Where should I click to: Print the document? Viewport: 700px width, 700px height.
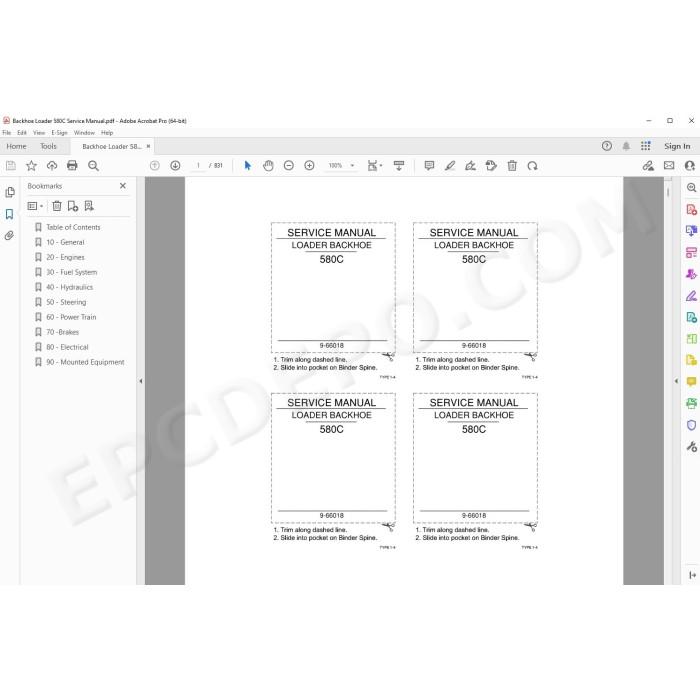[72, 166]
